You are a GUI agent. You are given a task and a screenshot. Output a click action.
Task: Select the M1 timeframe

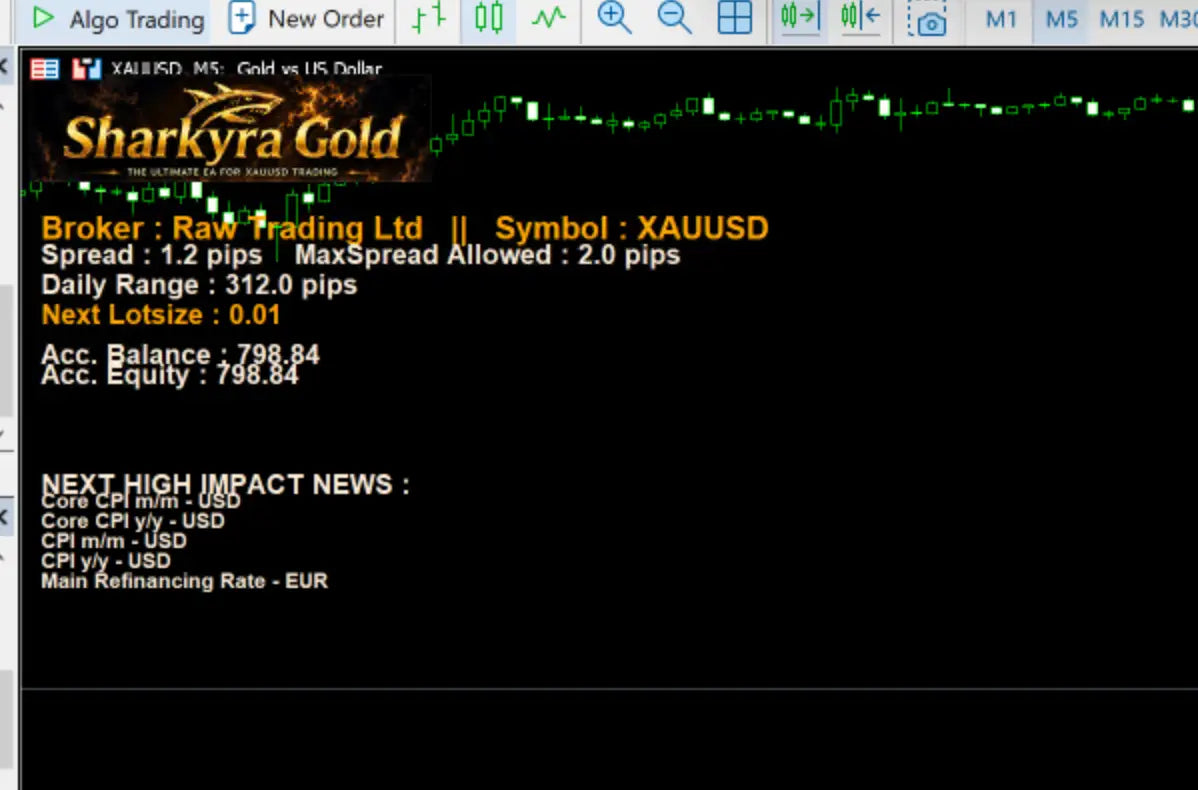(1001, 19)
